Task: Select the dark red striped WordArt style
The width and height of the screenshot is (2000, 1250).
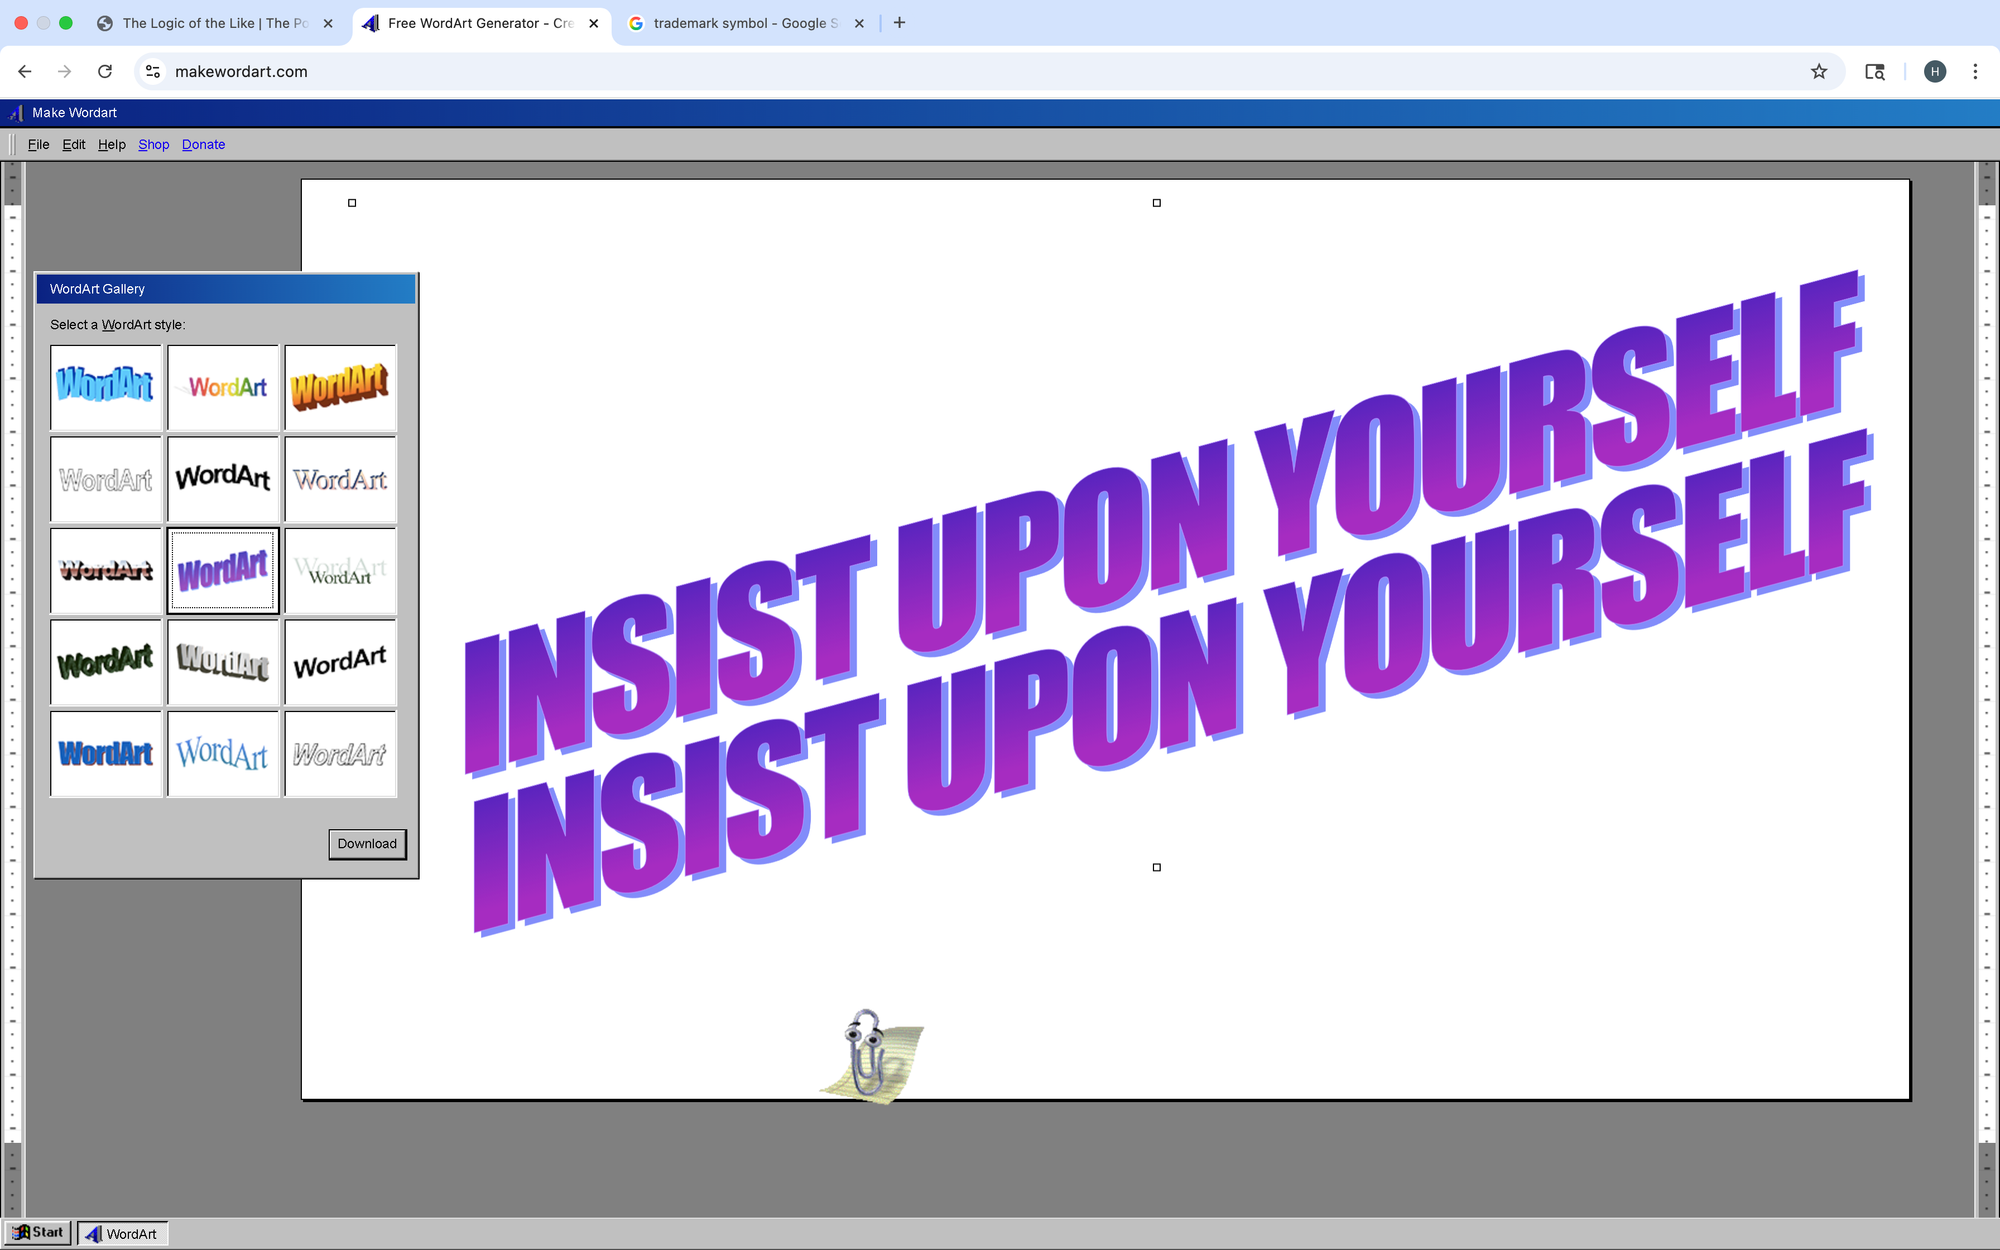Action: (106, 571)
